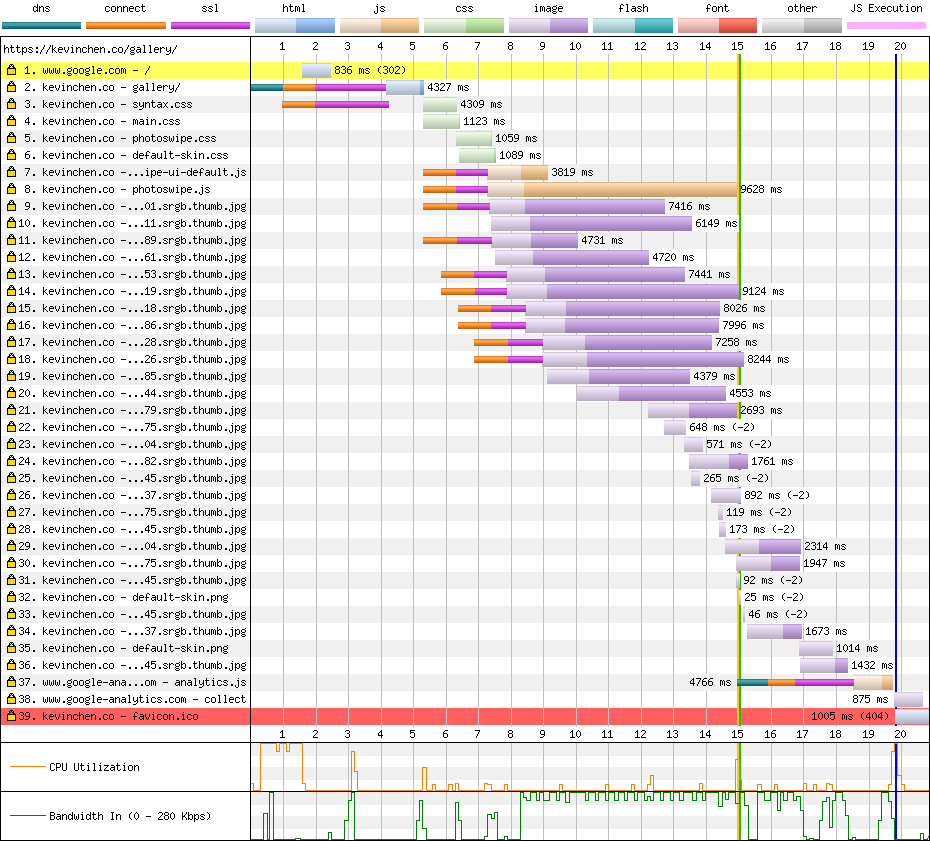Click the lock icon next to analytics.js
This screenshot has height=841, width=930.
click(x=12, y=683)
